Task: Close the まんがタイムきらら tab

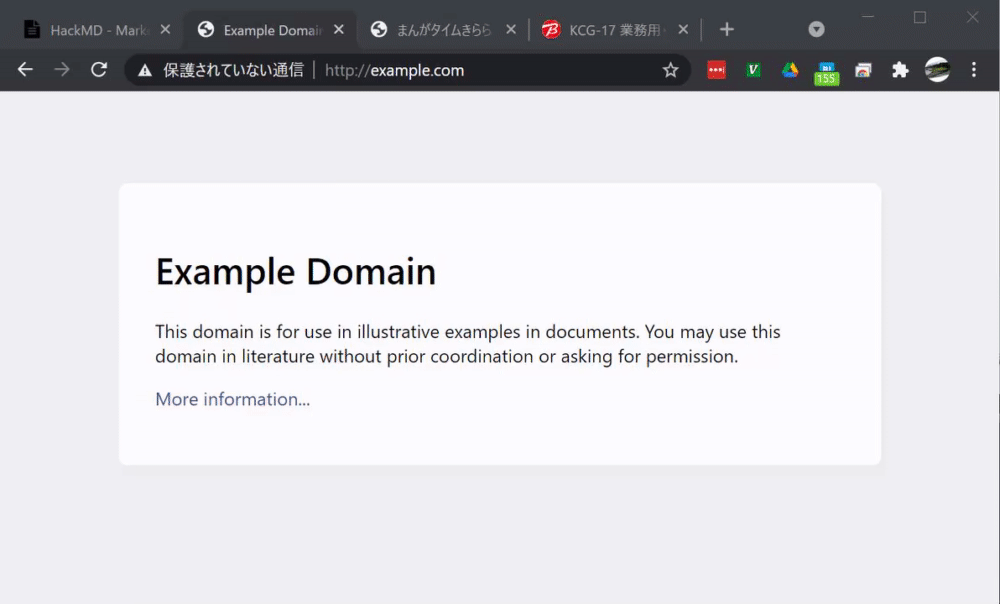Action: point(511,29)
